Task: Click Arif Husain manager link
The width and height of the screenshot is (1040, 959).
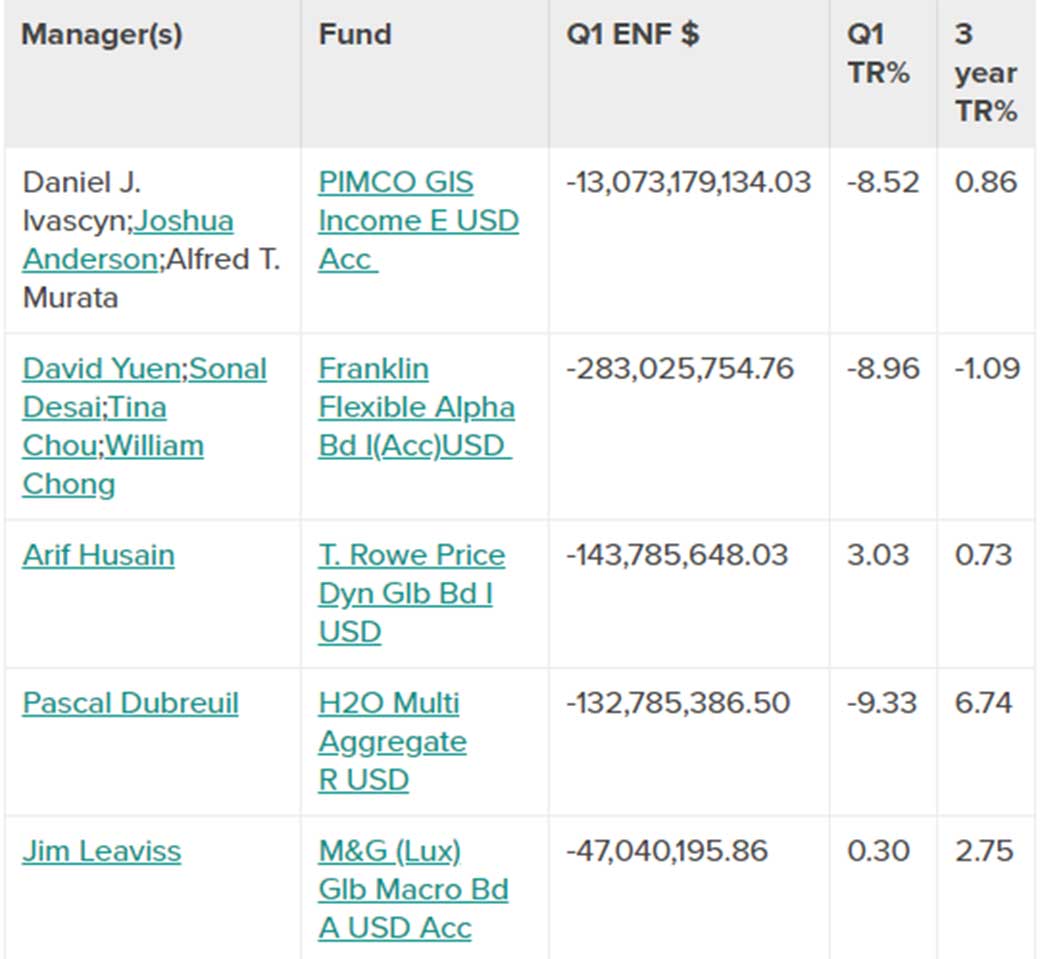Action: [99, 556]
